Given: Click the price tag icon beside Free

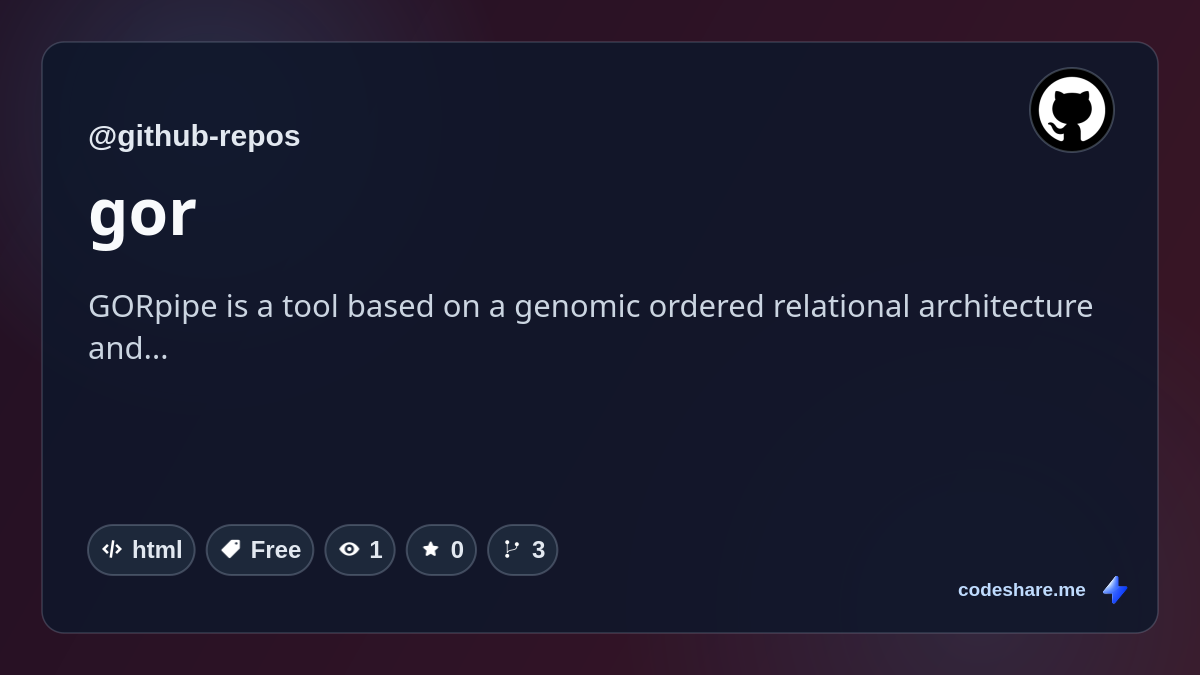Looking at the screenshot, I should (x=230, y=549).
